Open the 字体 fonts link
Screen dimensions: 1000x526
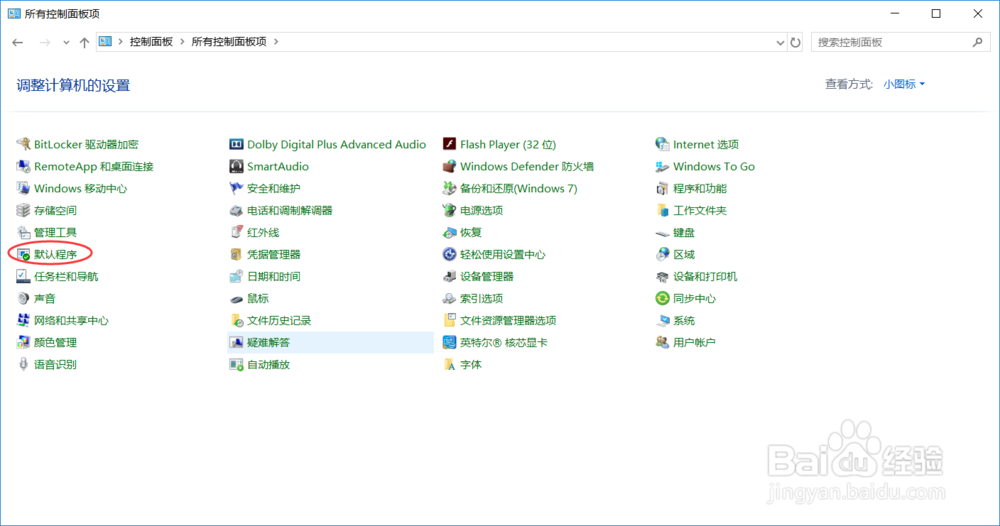tap(471, 364)
